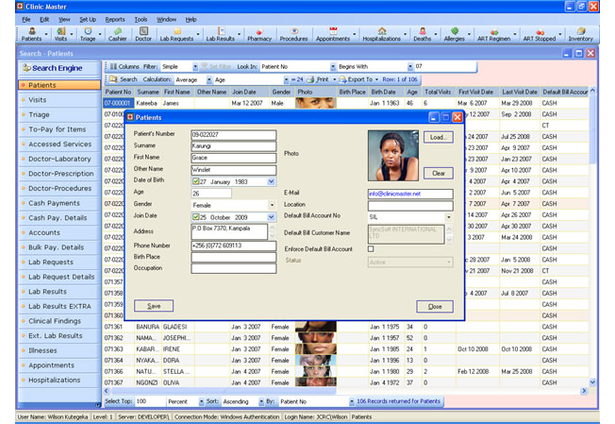This screenshot has height=424, width=615.
Task: Toggle Date of Birth checkbox
Action: pos(196,182)
